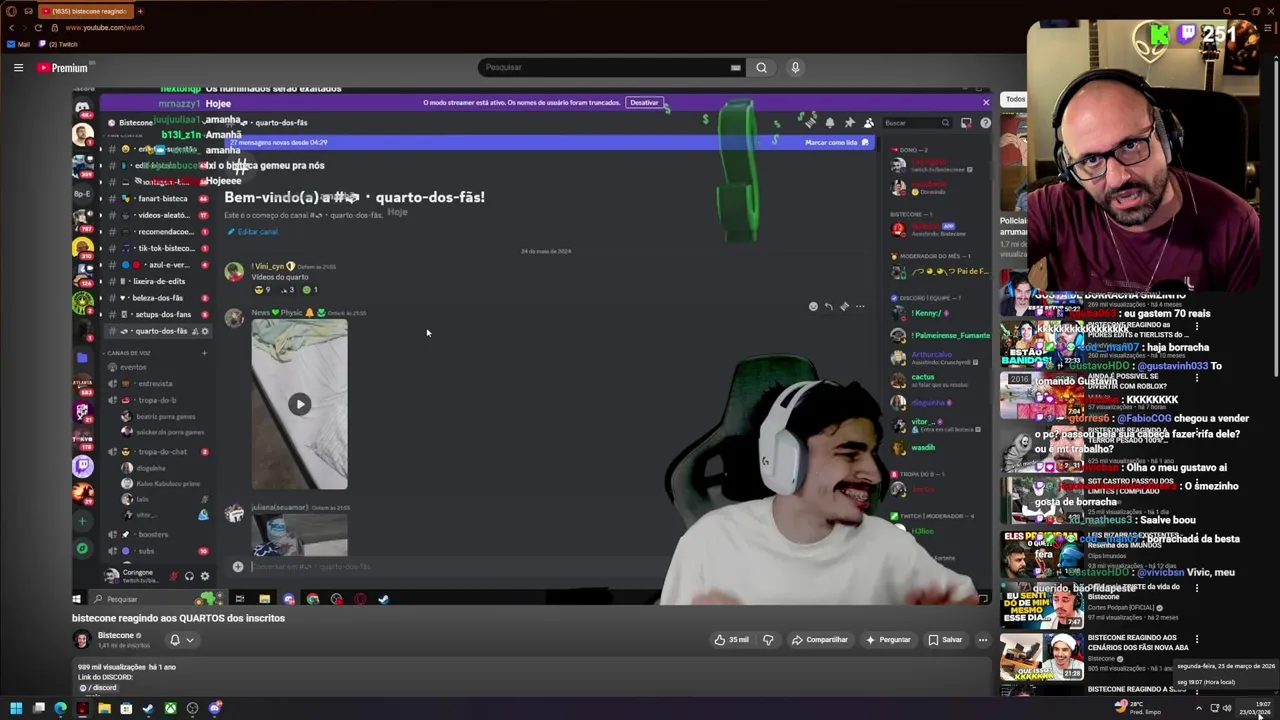Screen dimensions: 1280x720
Task: Open the setups-dos-fans channel
Action: 155,314
